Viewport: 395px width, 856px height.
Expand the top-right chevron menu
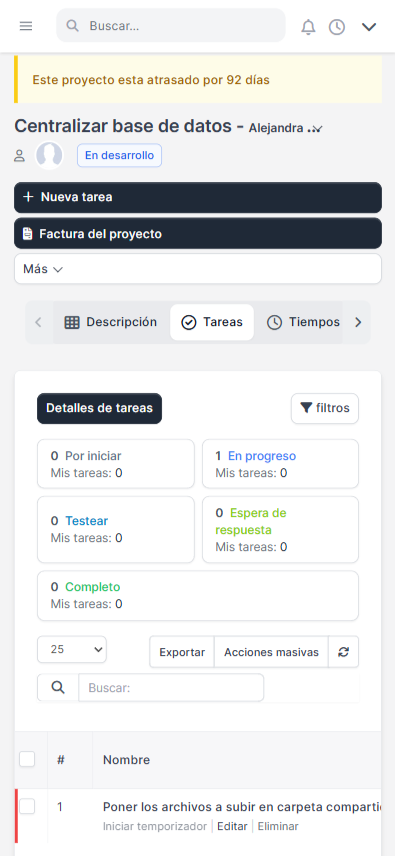click(369, 26)
